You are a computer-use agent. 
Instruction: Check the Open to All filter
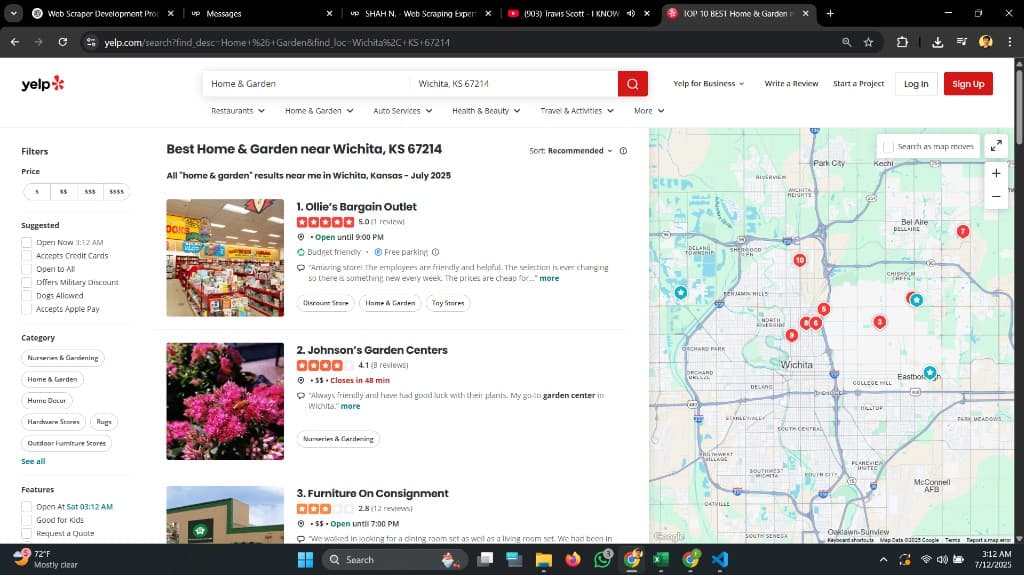pos(26,269)
